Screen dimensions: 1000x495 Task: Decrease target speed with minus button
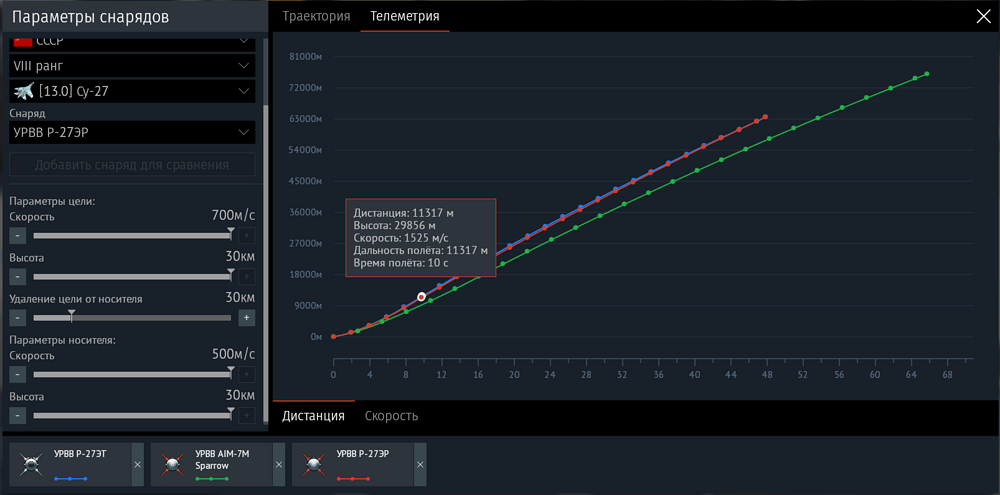click(18, 236)
